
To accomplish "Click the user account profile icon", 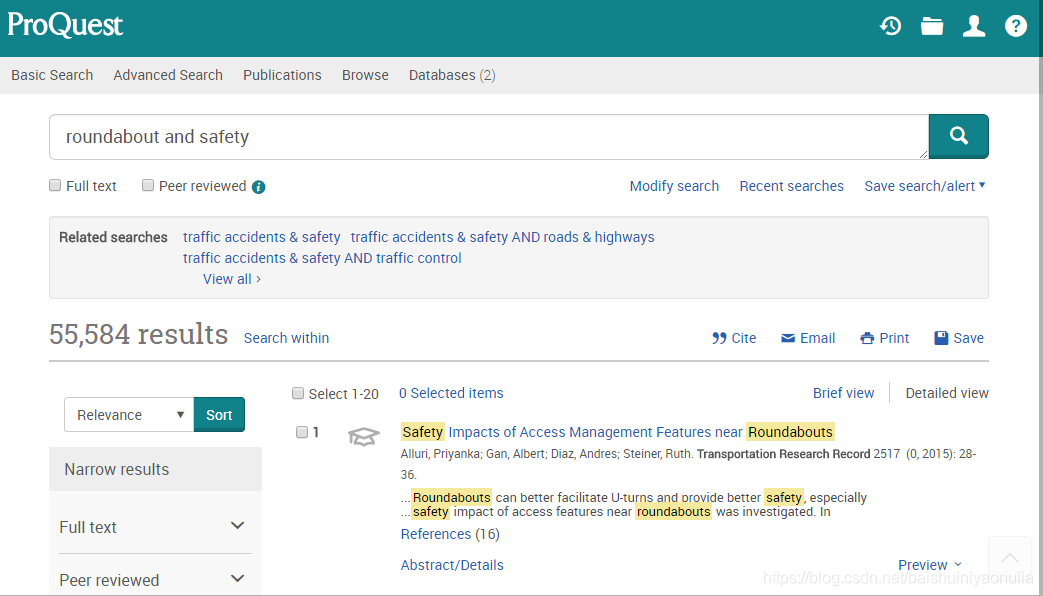I will click(x=974, y=27).
